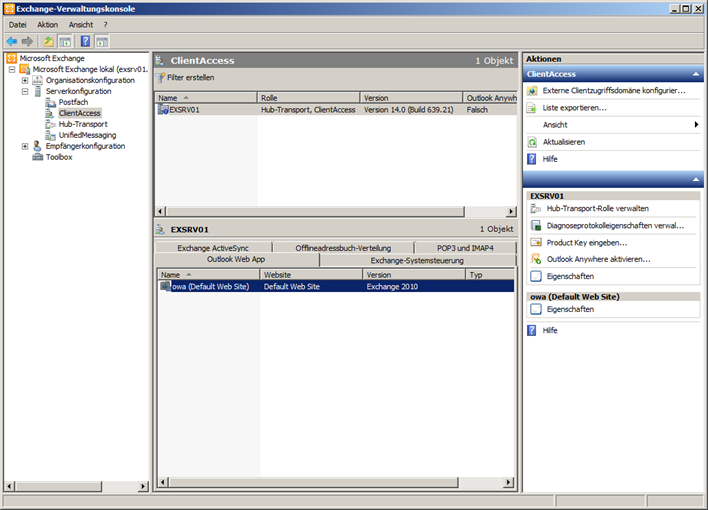This screenshot has width=708, height=510.
Task: Click Filter erstellen link
Action: coord(191,78)
